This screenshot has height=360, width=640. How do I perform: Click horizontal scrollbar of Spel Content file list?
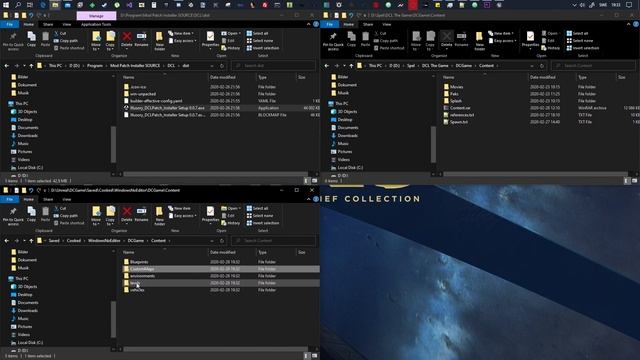(535, 174)
